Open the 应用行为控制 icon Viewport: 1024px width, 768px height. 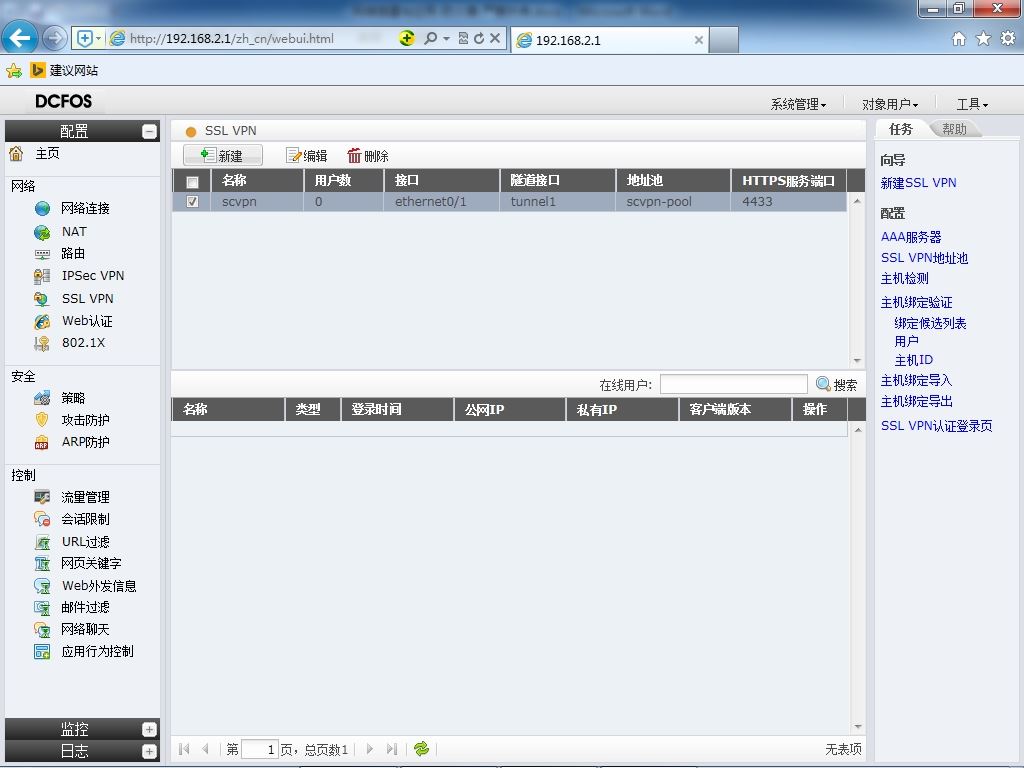(x=42, y=652)
